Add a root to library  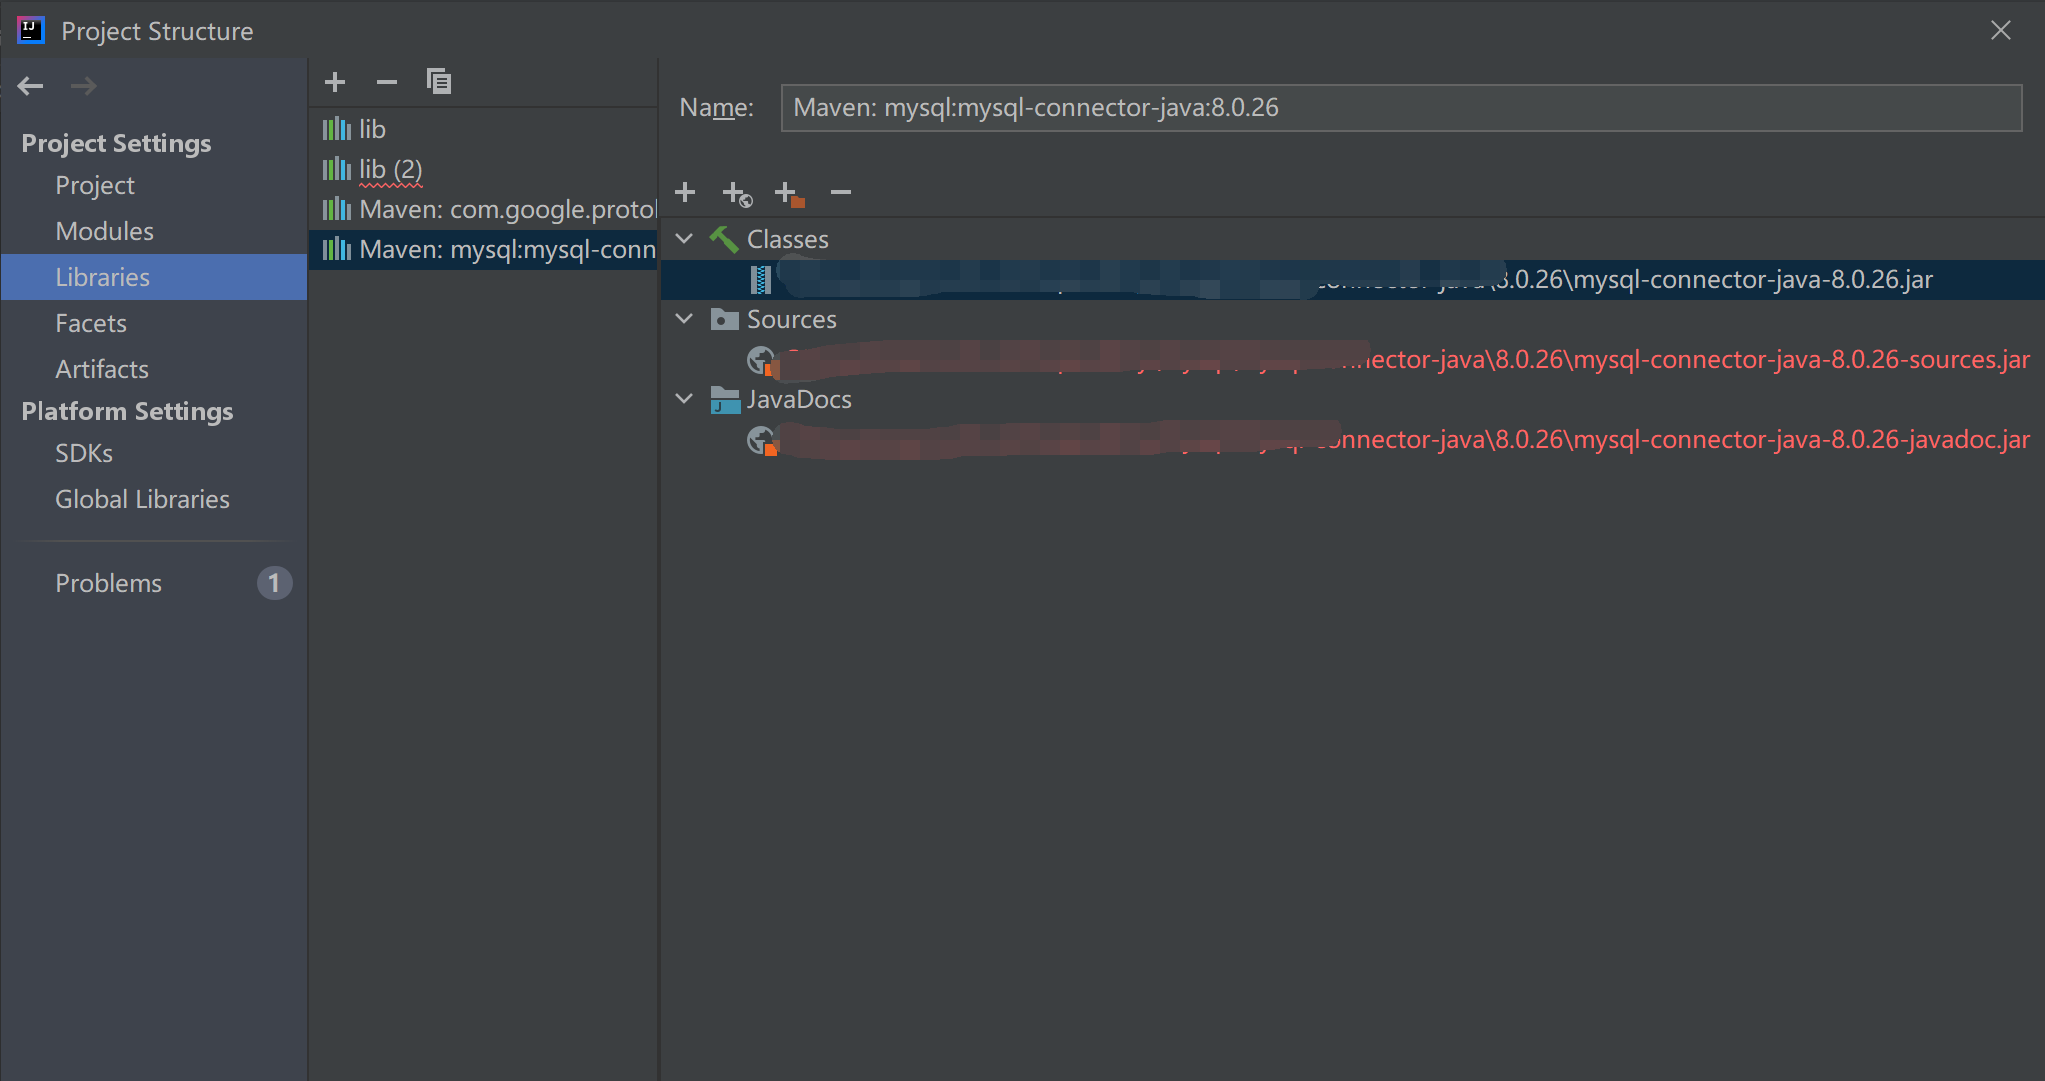click(685, 192)
